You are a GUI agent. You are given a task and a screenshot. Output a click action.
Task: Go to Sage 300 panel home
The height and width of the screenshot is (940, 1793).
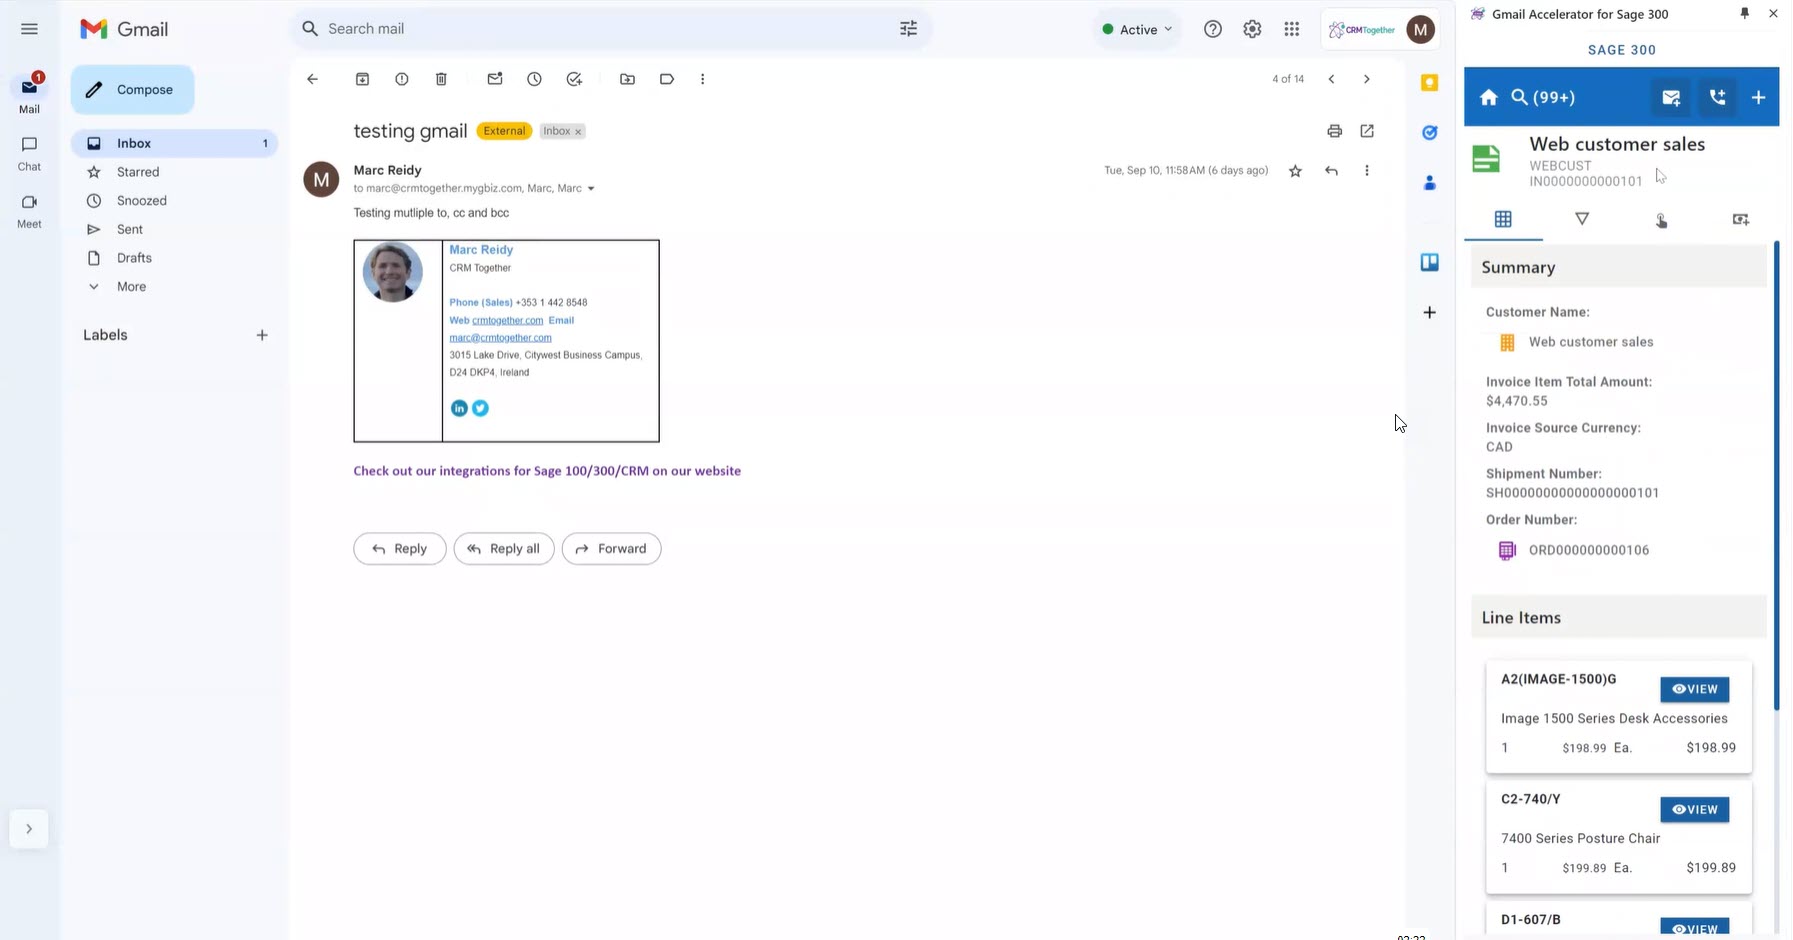coord(1489,97)
